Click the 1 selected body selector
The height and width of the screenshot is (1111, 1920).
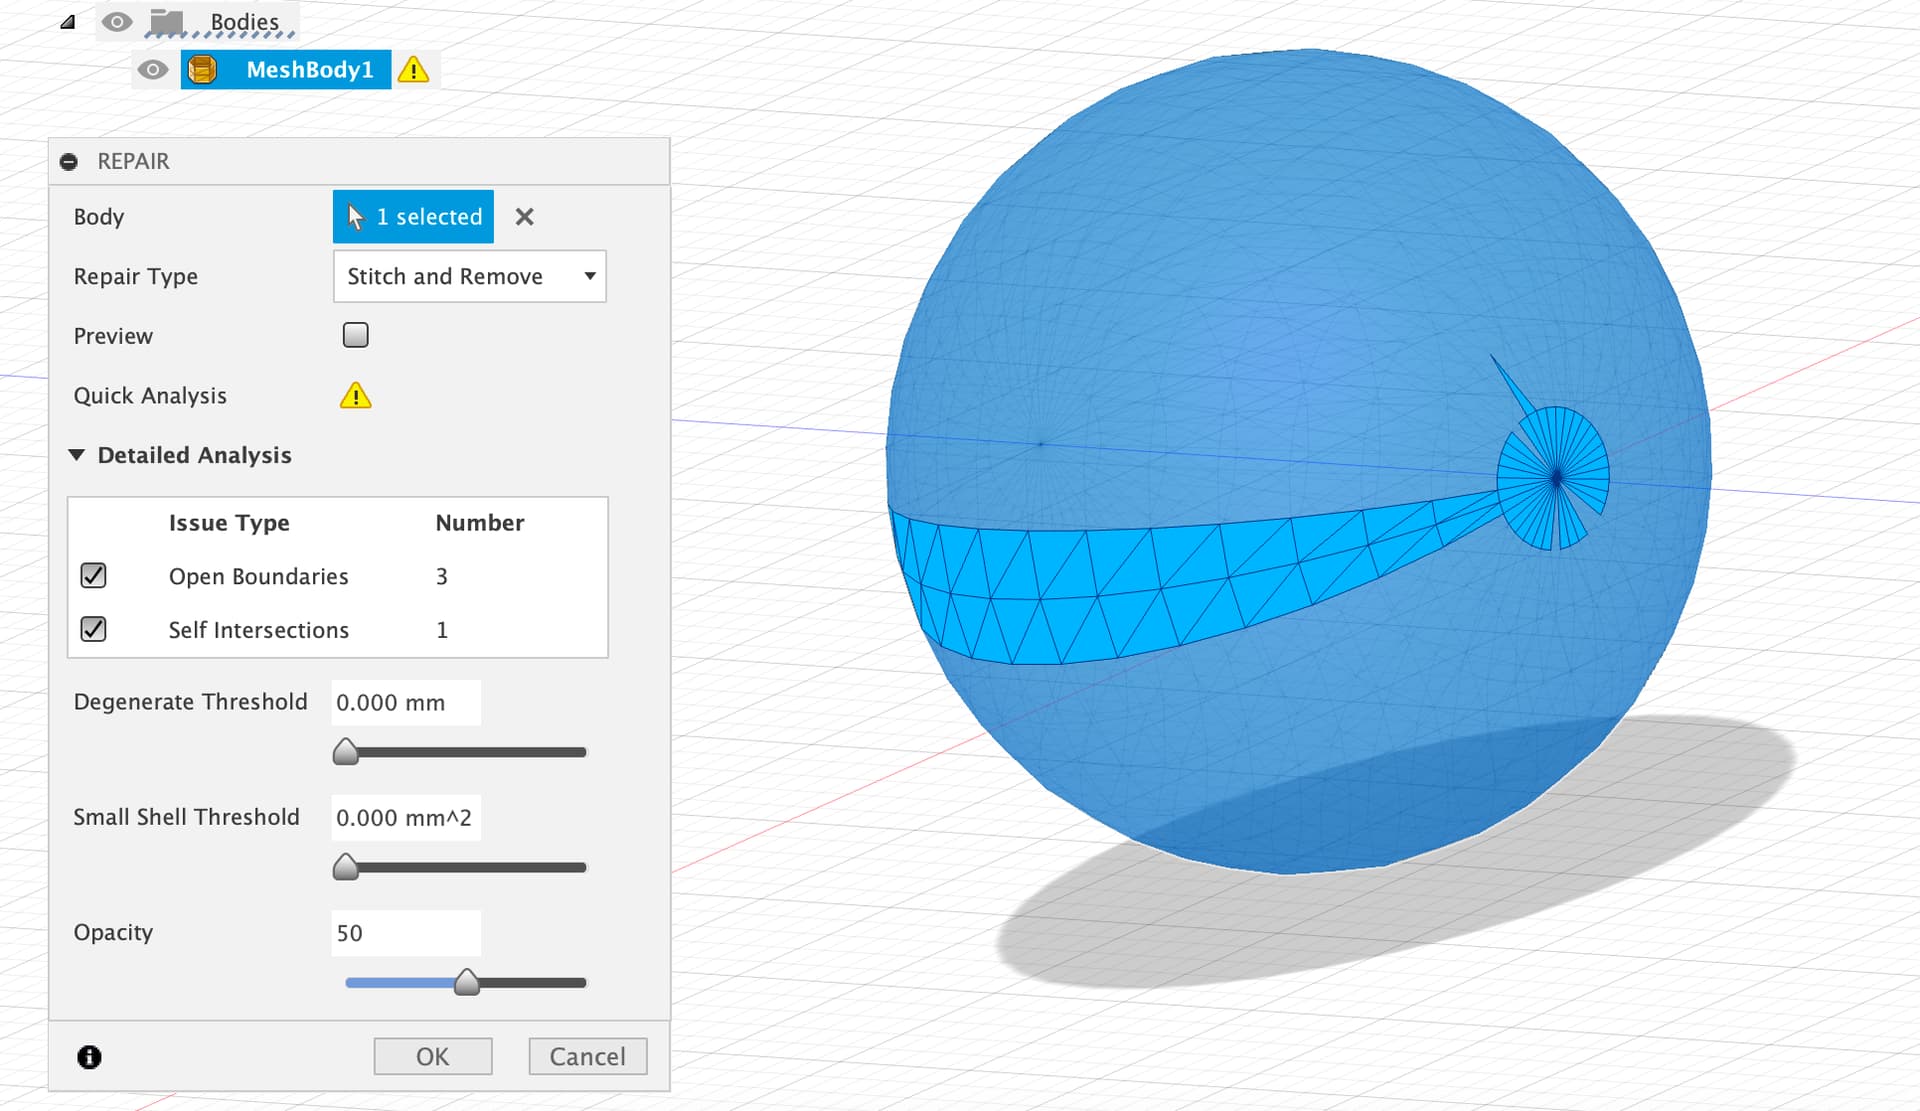pos(413,217)
